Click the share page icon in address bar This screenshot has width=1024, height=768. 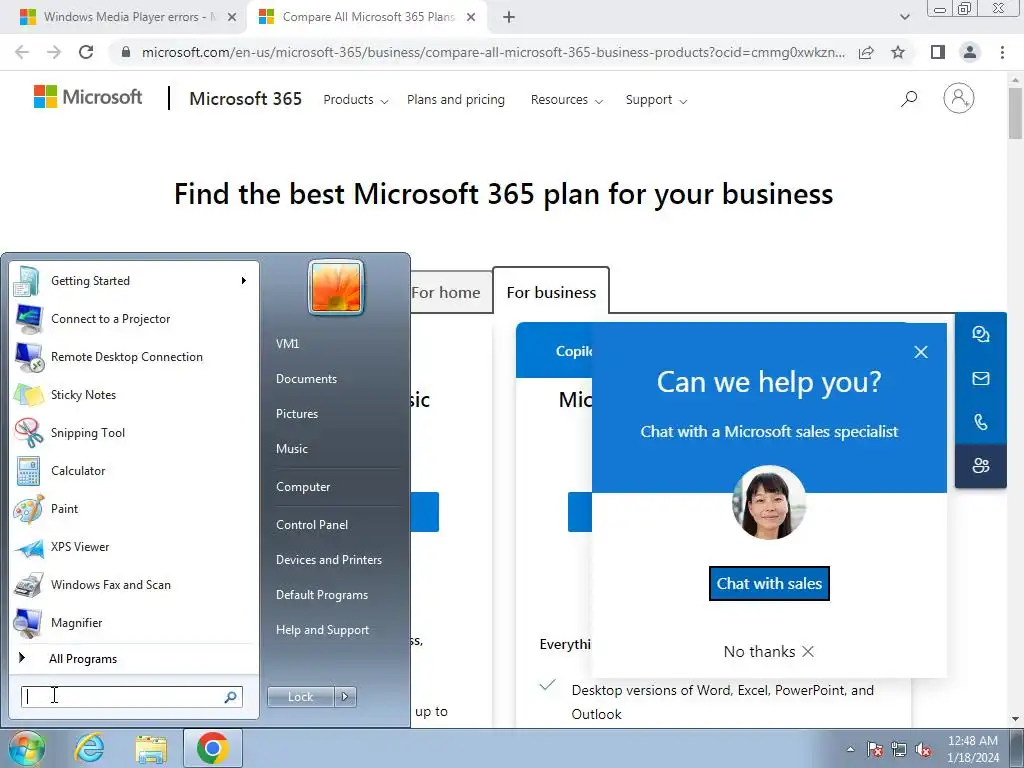866,52
